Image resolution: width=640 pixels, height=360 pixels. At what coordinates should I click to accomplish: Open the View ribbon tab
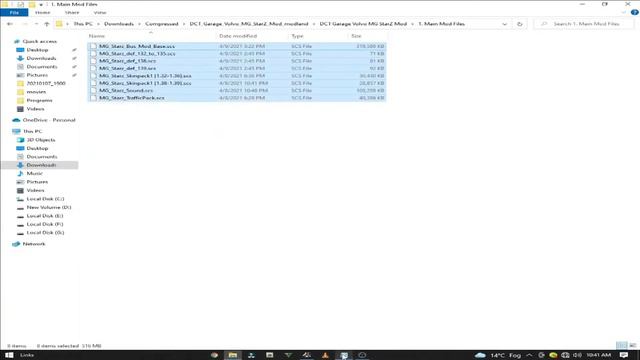pos(100,13)
